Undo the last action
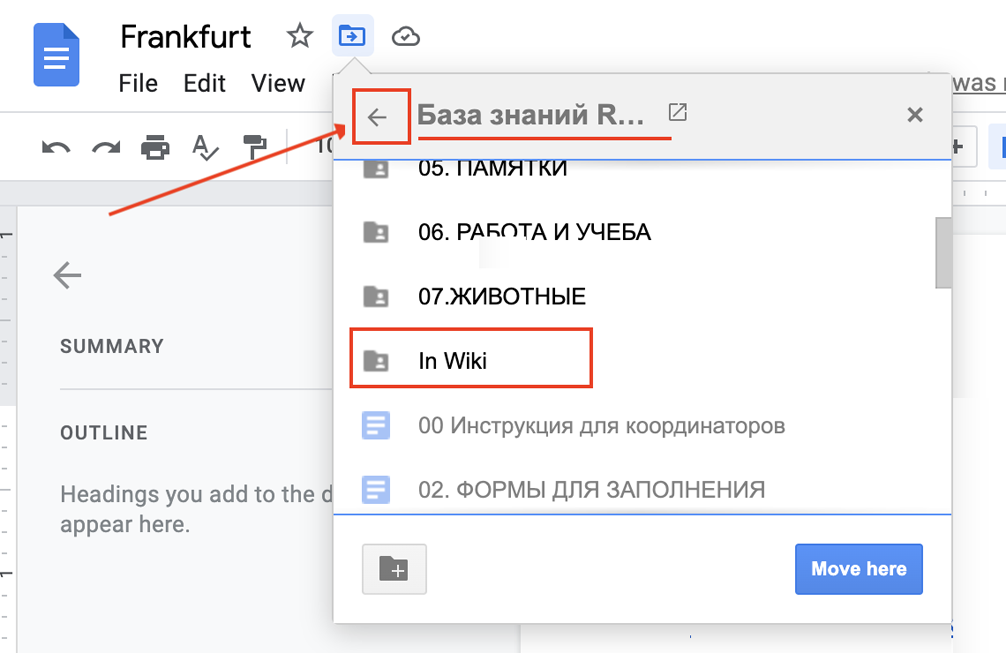The width and height of the screenshot is (1006, 653). pyautogui.click(x=56, y=148)
